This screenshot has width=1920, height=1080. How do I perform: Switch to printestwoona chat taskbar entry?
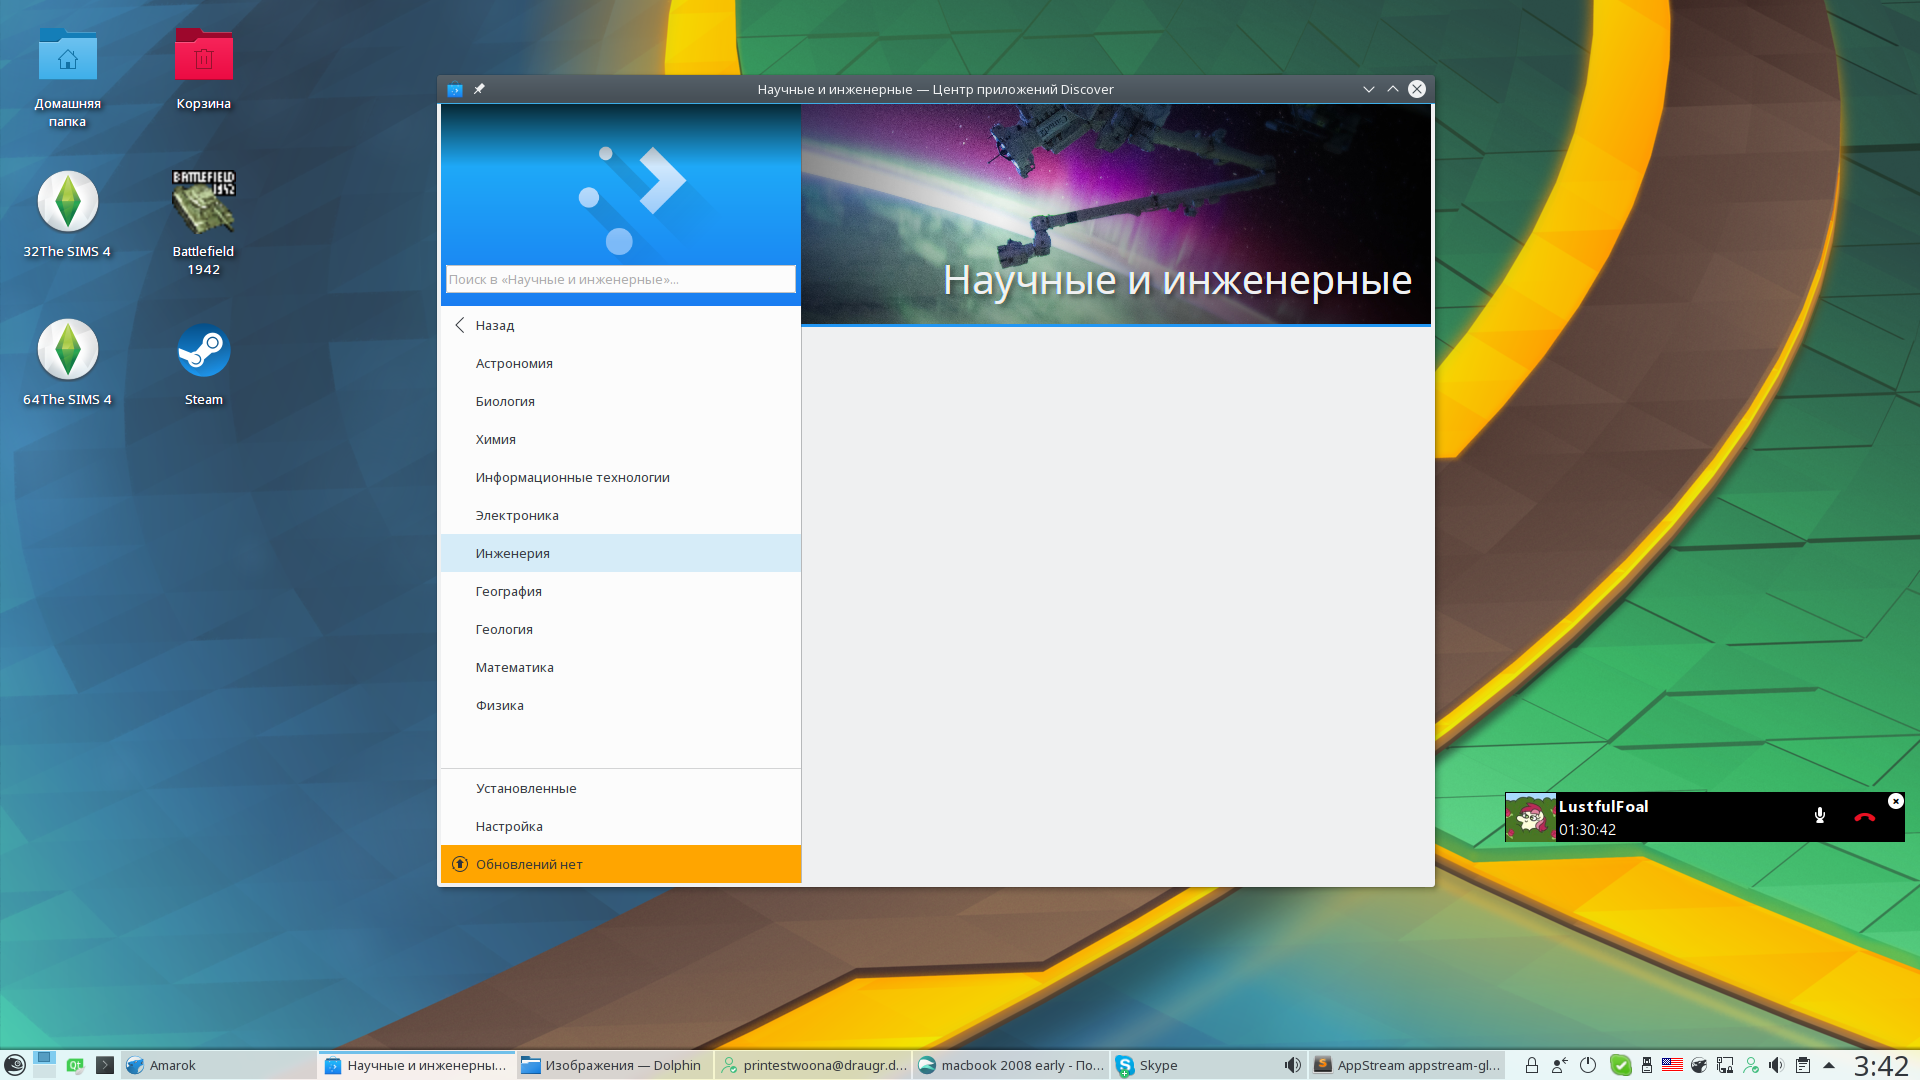pyautogui.click(x=813, y=1065)
